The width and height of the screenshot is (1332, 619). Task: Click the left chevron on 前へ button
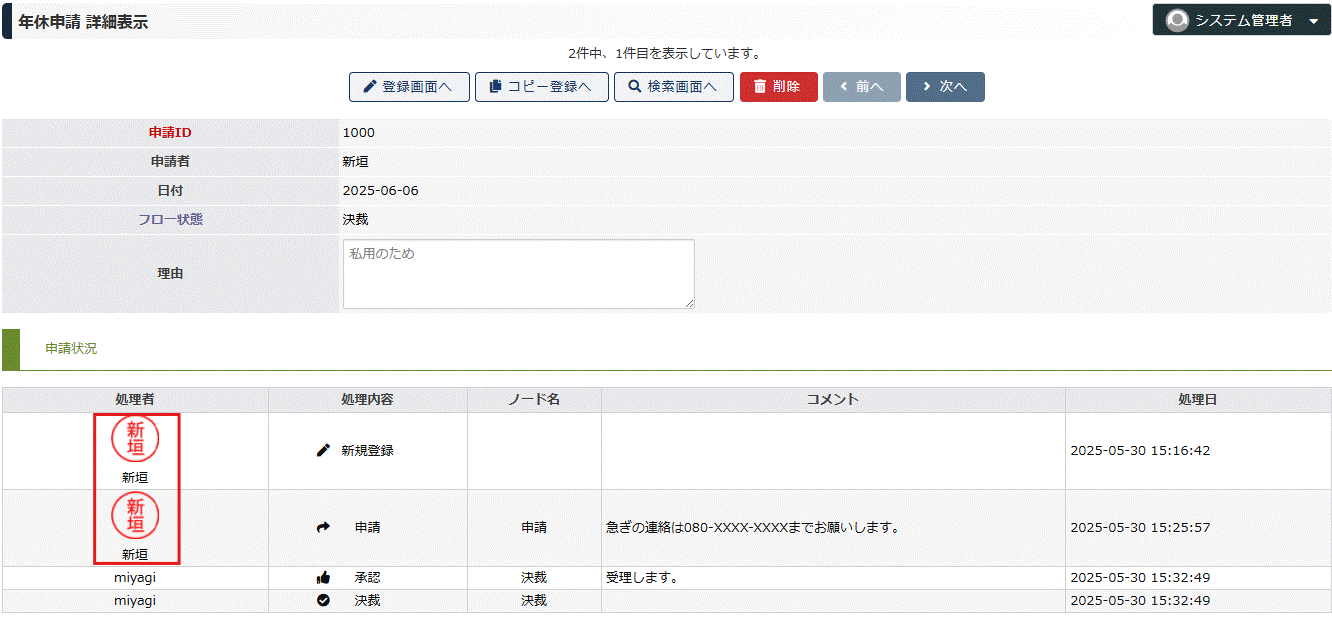point(844,87)
